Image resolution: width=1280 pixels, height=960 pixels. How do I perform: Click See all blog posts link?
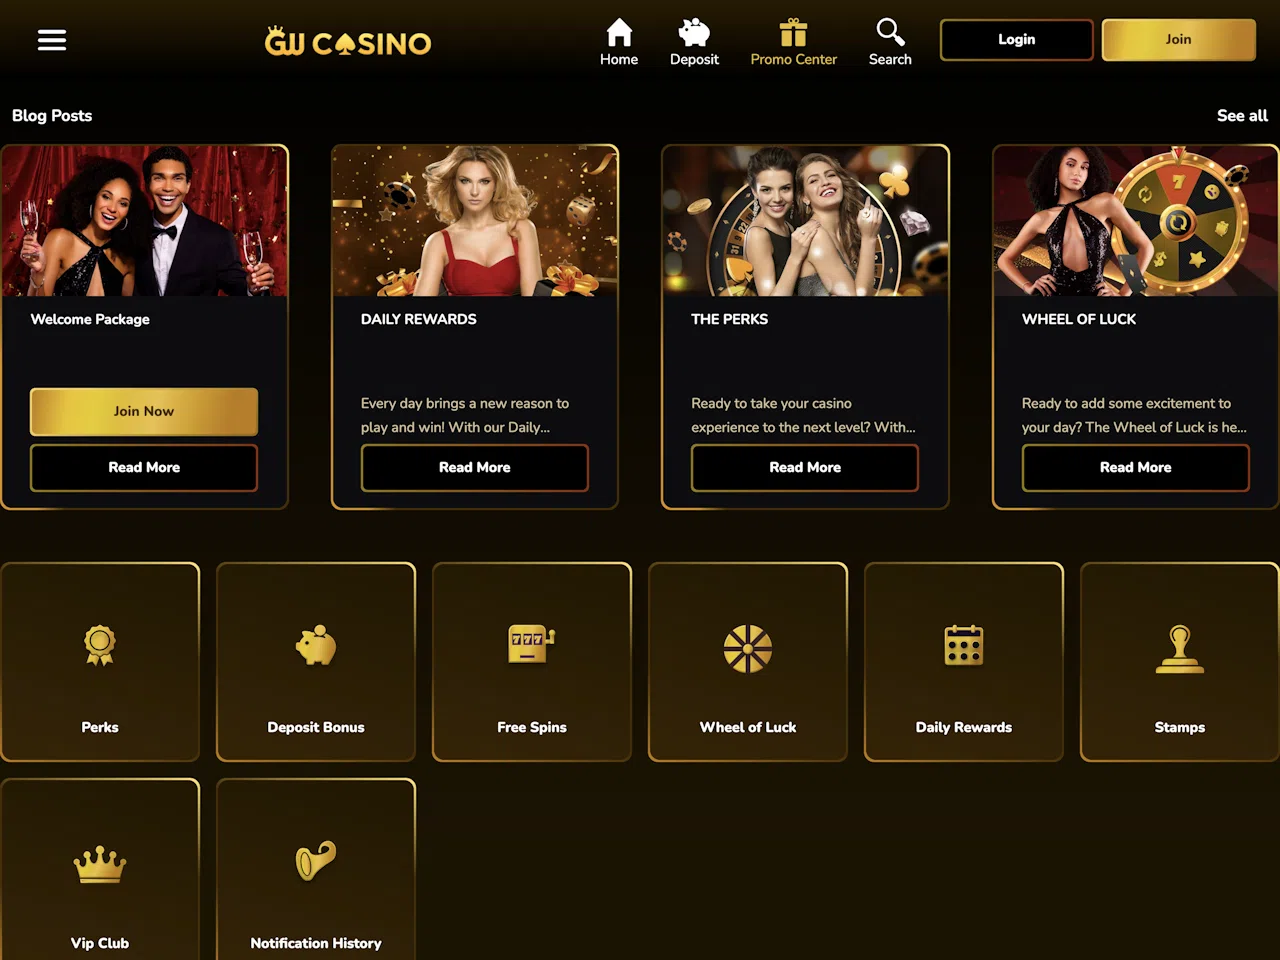[x=1242, y=116]
